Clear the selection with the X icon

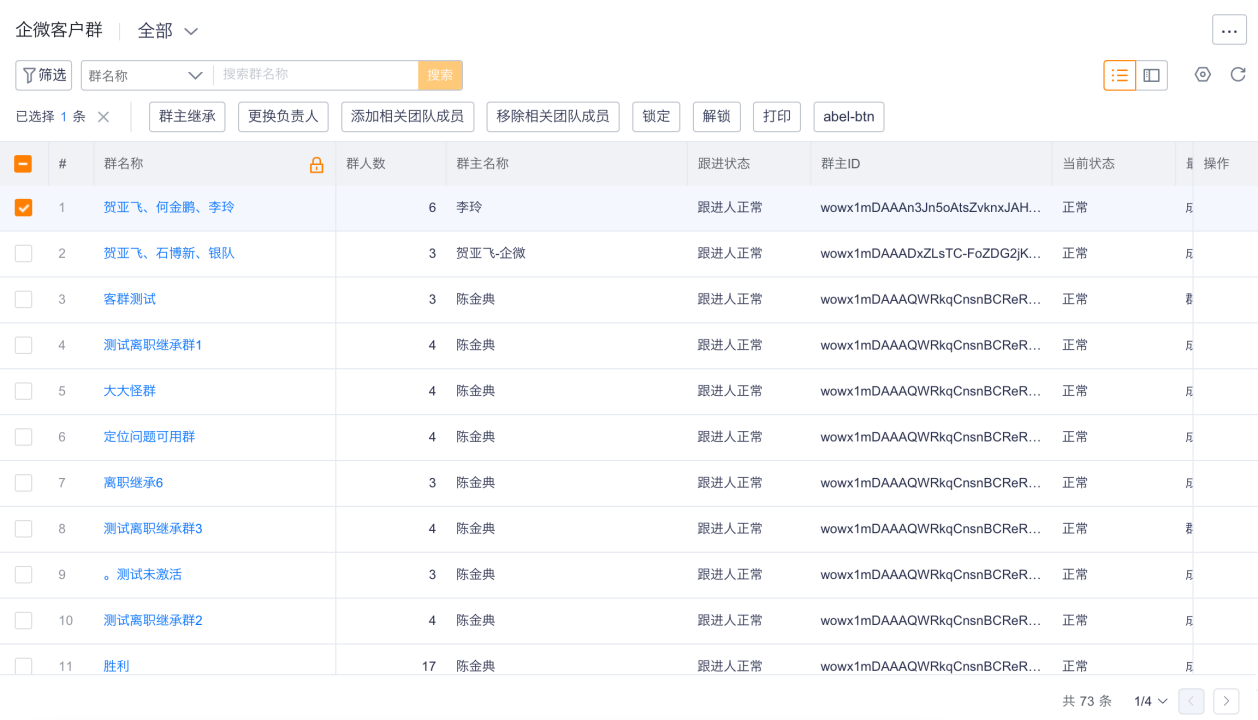point(103,117)
